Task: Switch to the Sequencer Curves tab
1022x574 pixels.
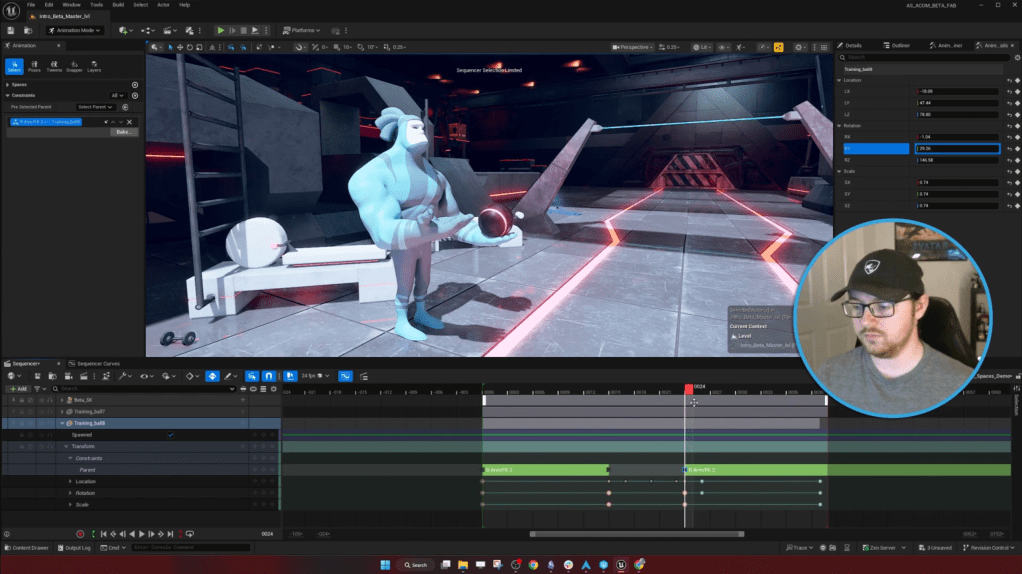Action: tap(98, 363)
